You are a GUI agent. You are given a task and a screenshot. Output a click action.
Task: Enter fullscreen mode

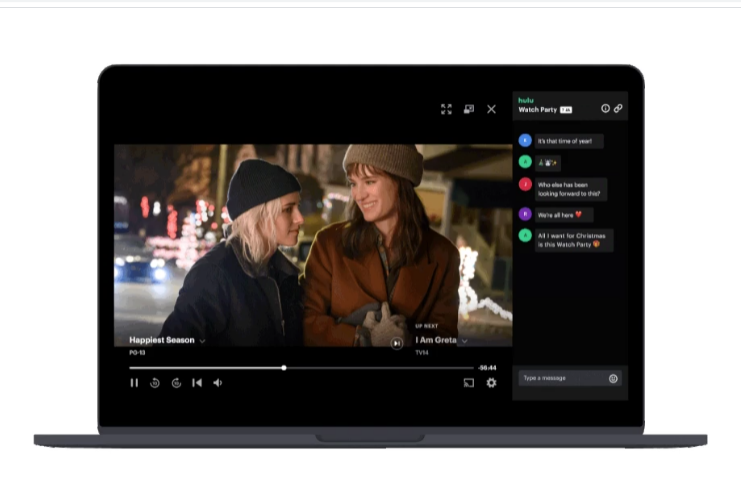(x=446, y=109)
